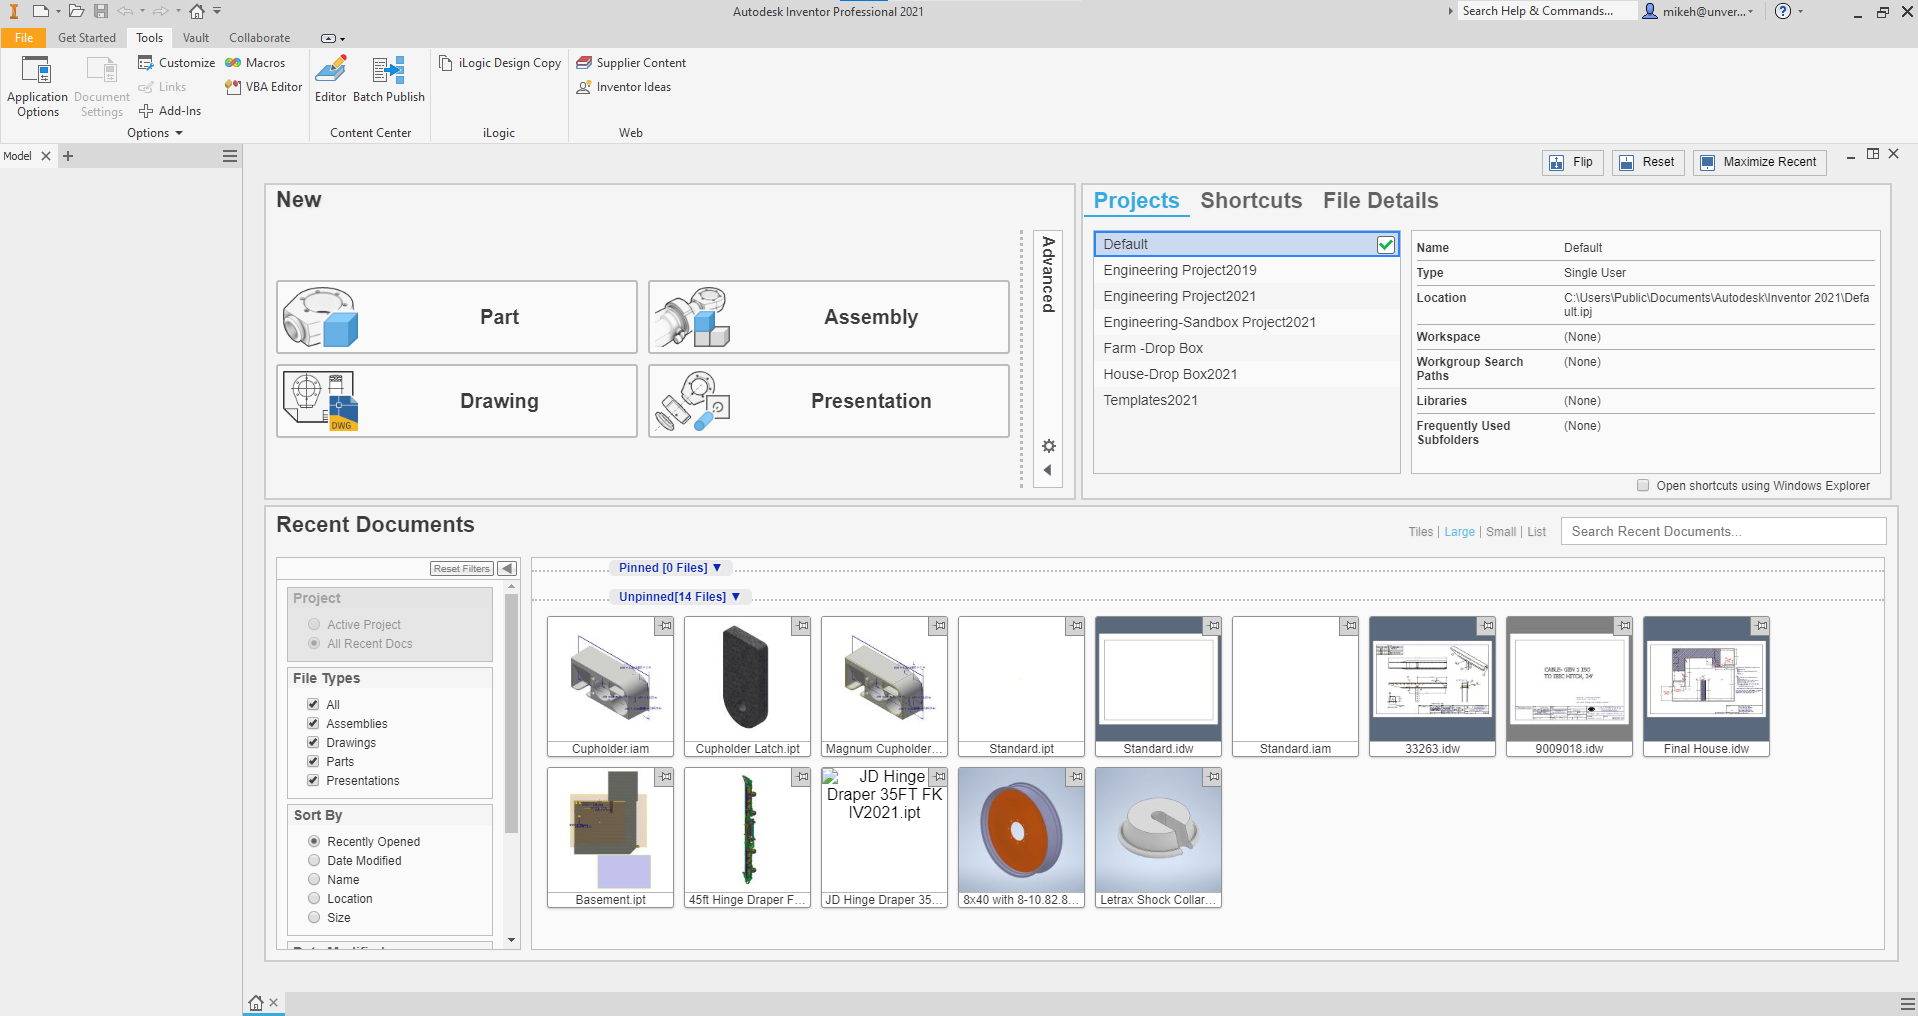Click the Search Recent Documents field

coord(1722,531)
